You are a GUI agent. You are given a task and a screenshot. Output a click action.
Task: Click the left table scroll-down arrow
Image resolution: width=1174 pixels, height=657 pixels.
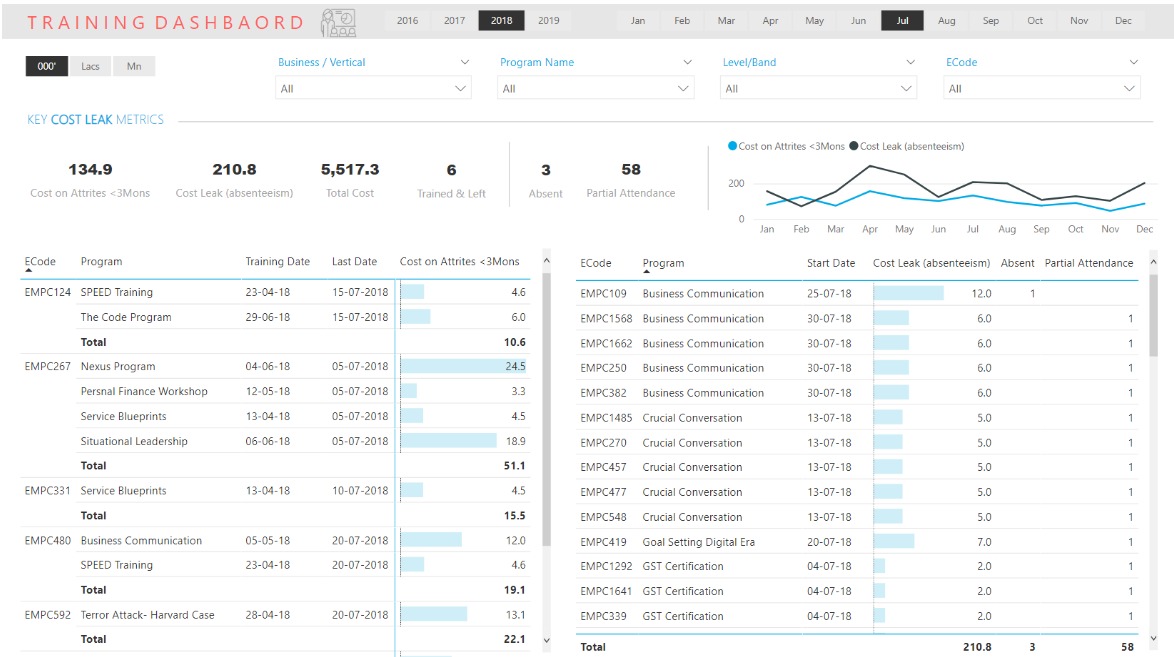click(x=546, y=639)
